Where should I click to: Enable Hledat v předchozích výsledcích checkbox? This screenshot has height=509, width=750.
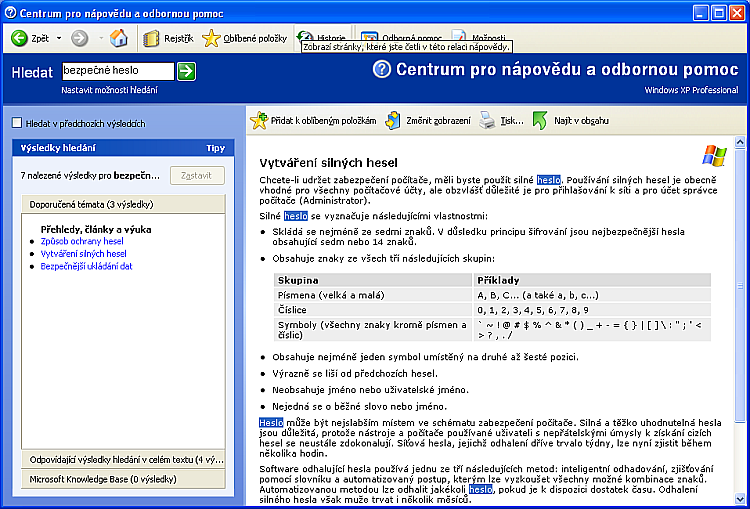click(17, 123)
